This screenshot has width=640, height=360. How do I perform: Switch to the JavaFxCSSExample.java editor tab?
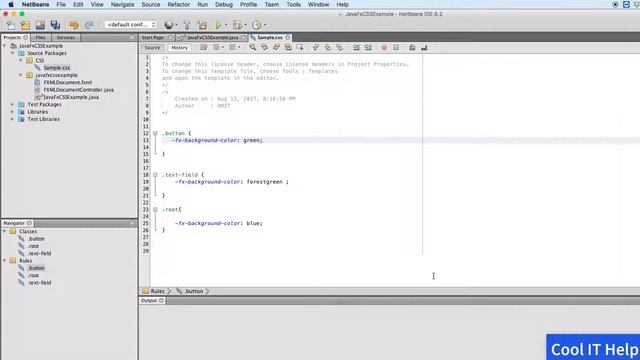tap(212, 38)
